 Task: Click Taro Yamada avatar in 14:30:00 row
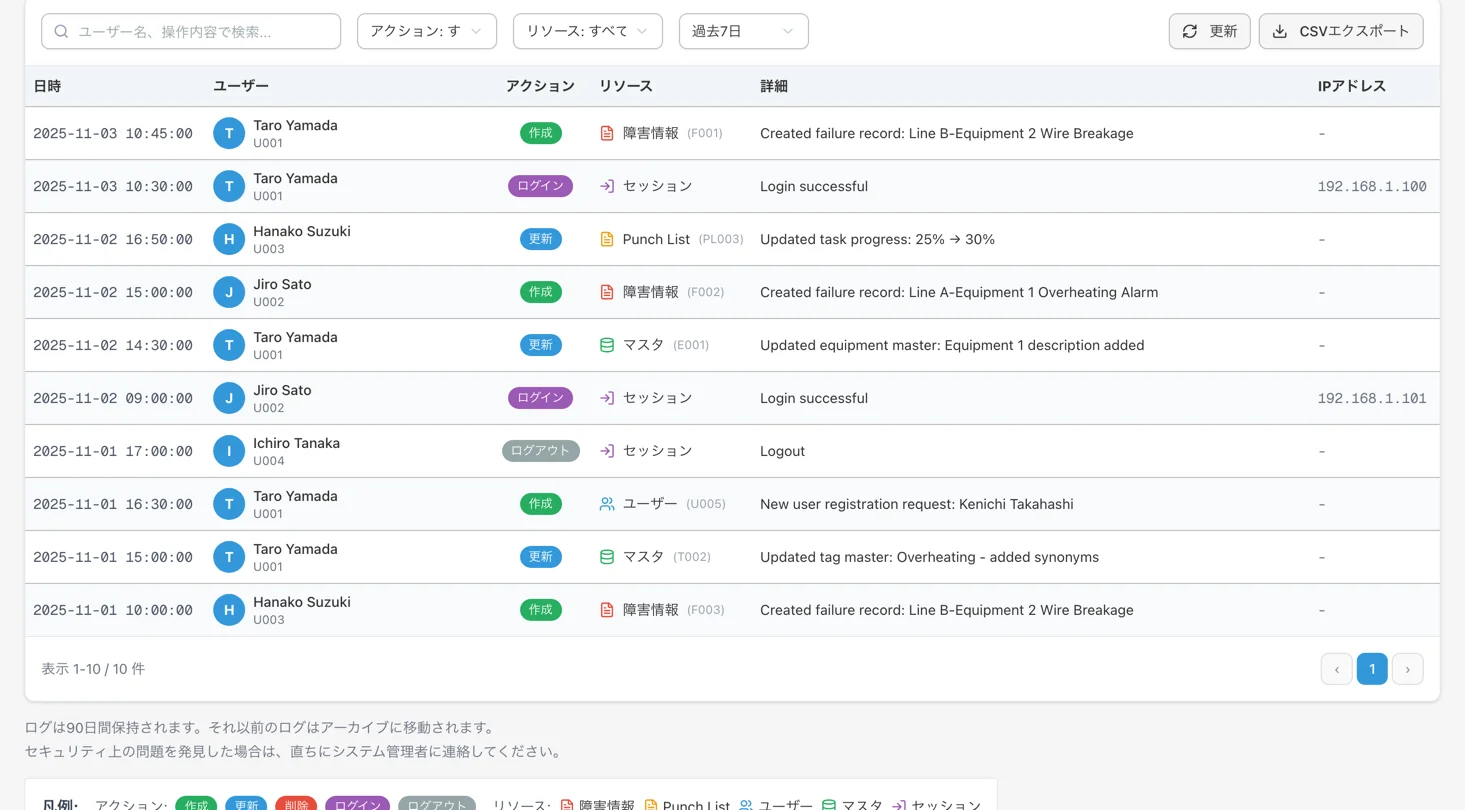[229, 345]
